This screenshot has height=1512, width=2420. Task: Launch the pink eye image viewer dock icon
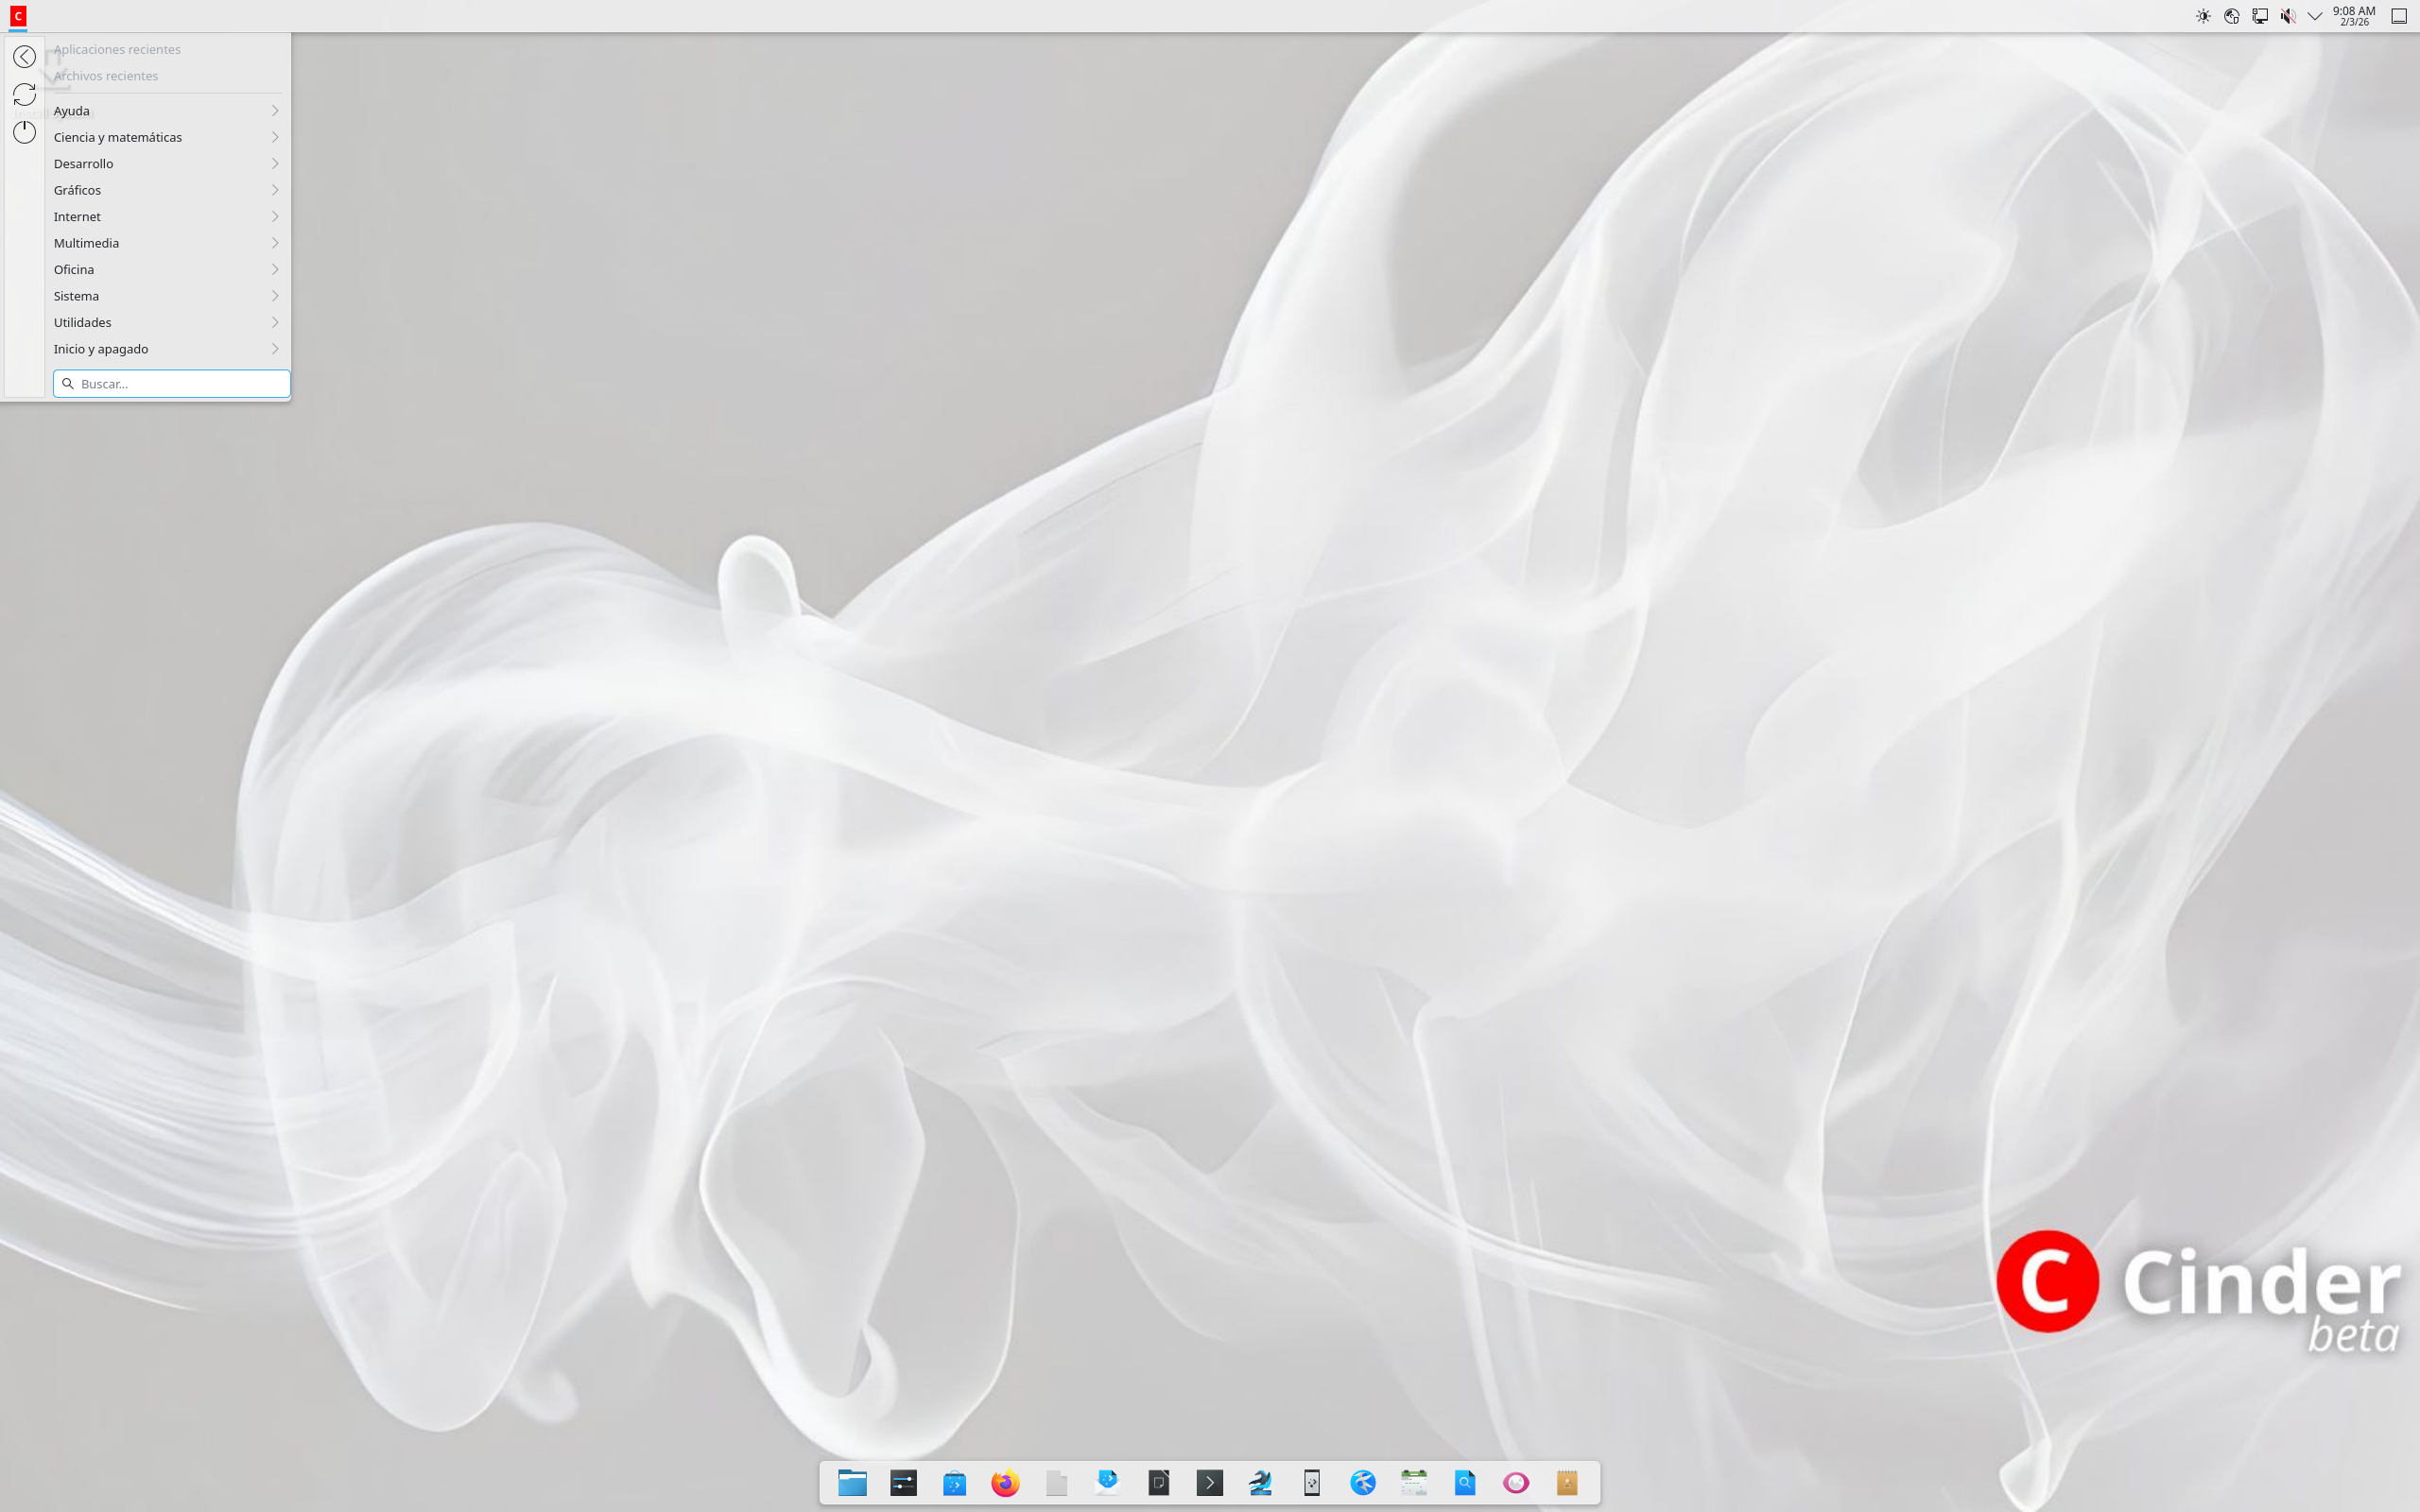click(x=1515, y=1482)
